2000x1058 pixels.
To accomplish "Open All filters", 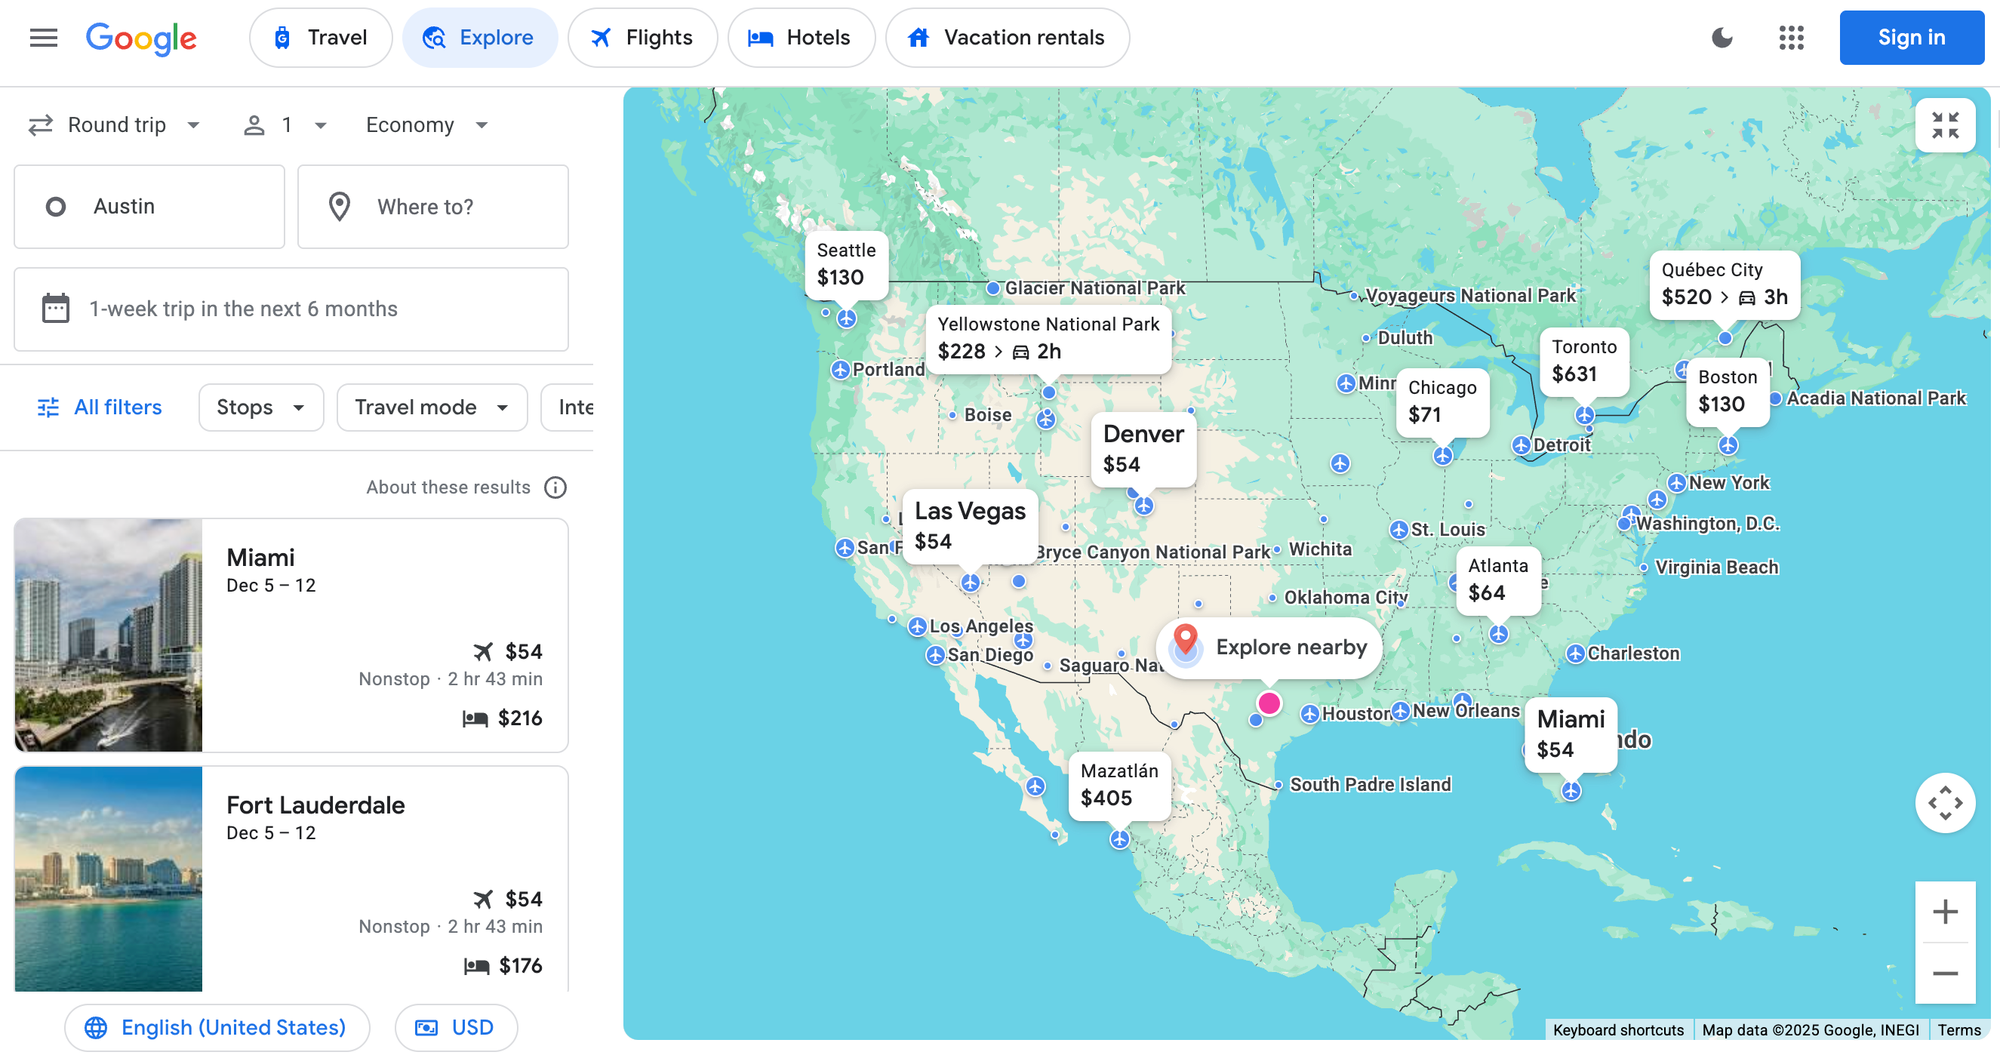I will click(x=99, y=407).
